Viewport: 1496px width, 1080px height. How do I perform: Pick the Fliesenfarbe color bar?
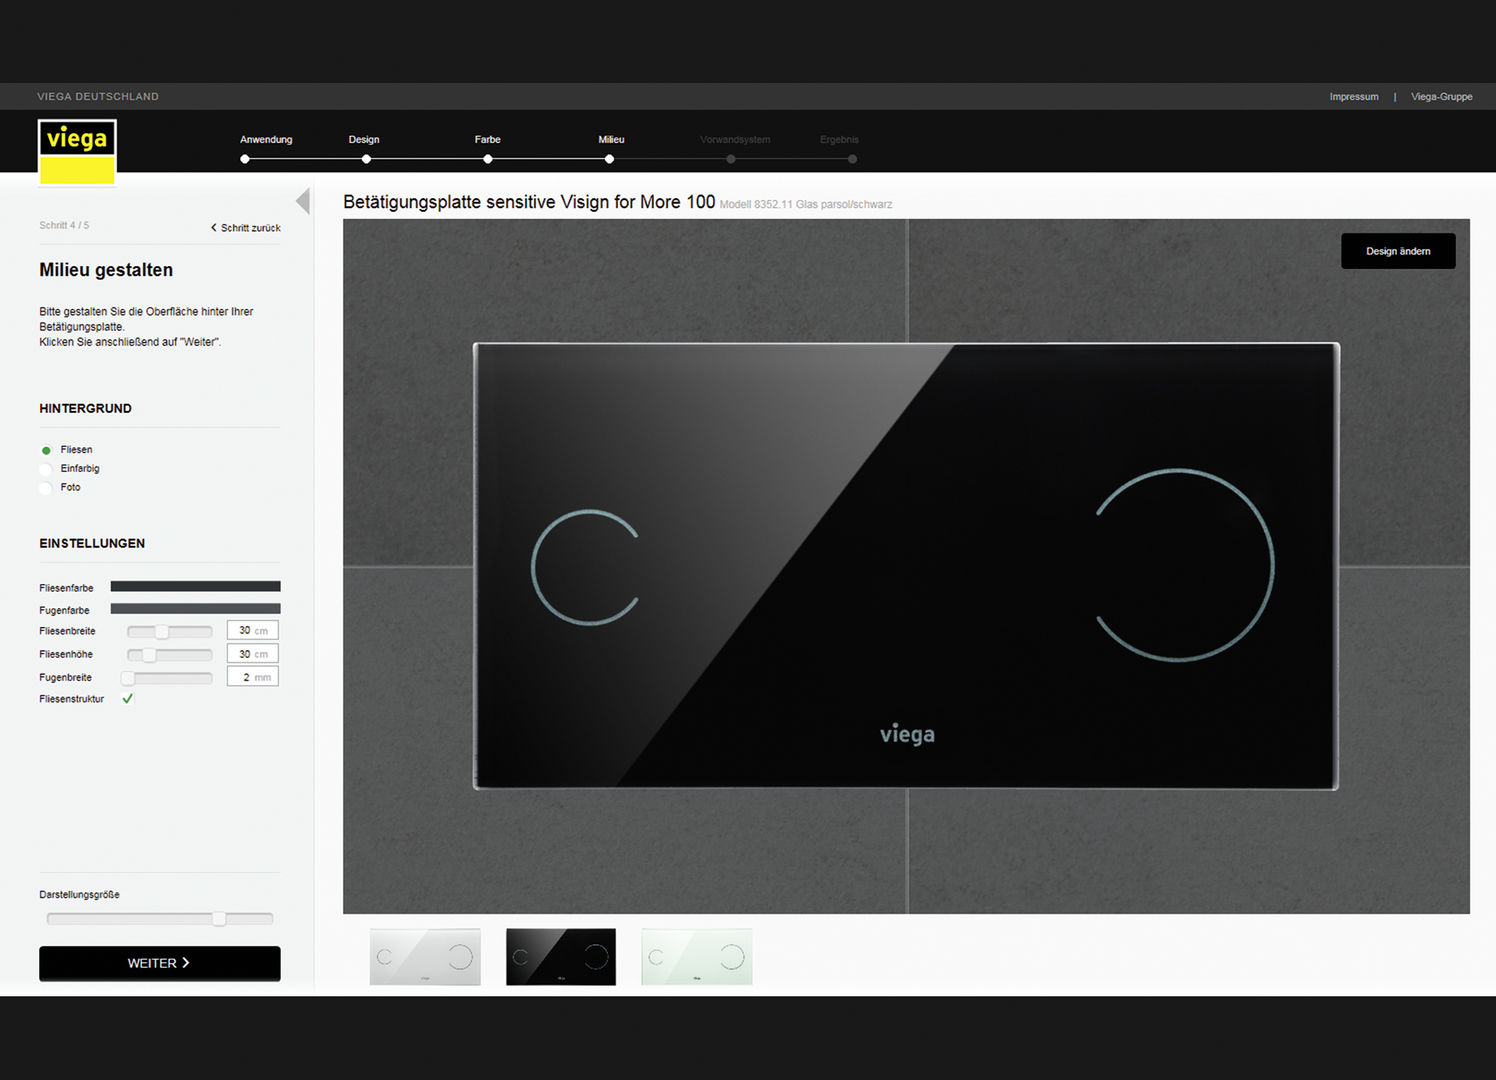tap(195, 587)
